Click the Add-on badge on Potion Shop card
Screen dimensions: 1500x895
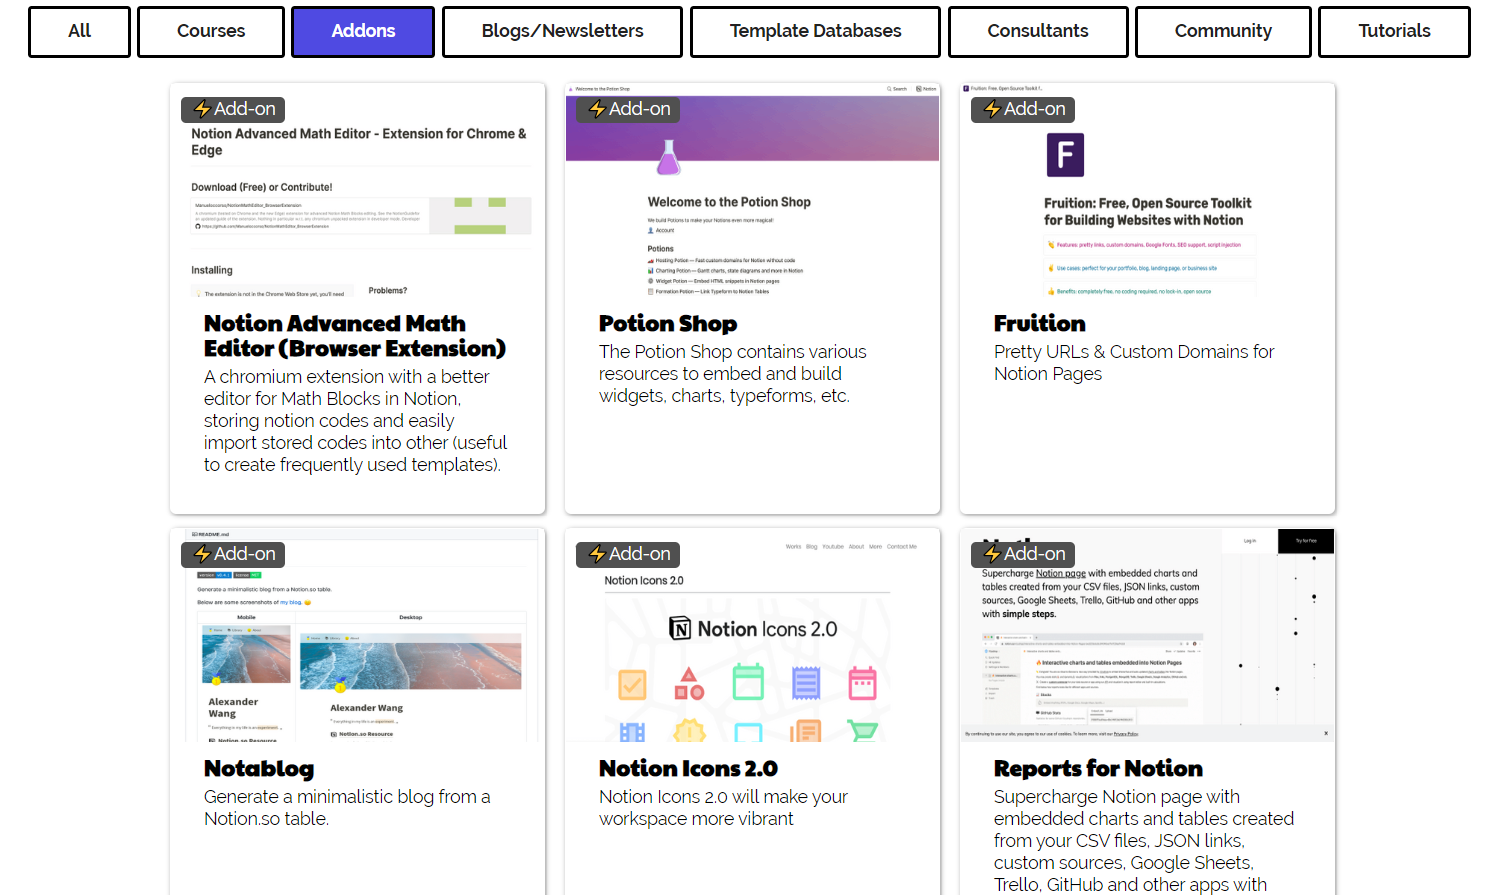628,109
